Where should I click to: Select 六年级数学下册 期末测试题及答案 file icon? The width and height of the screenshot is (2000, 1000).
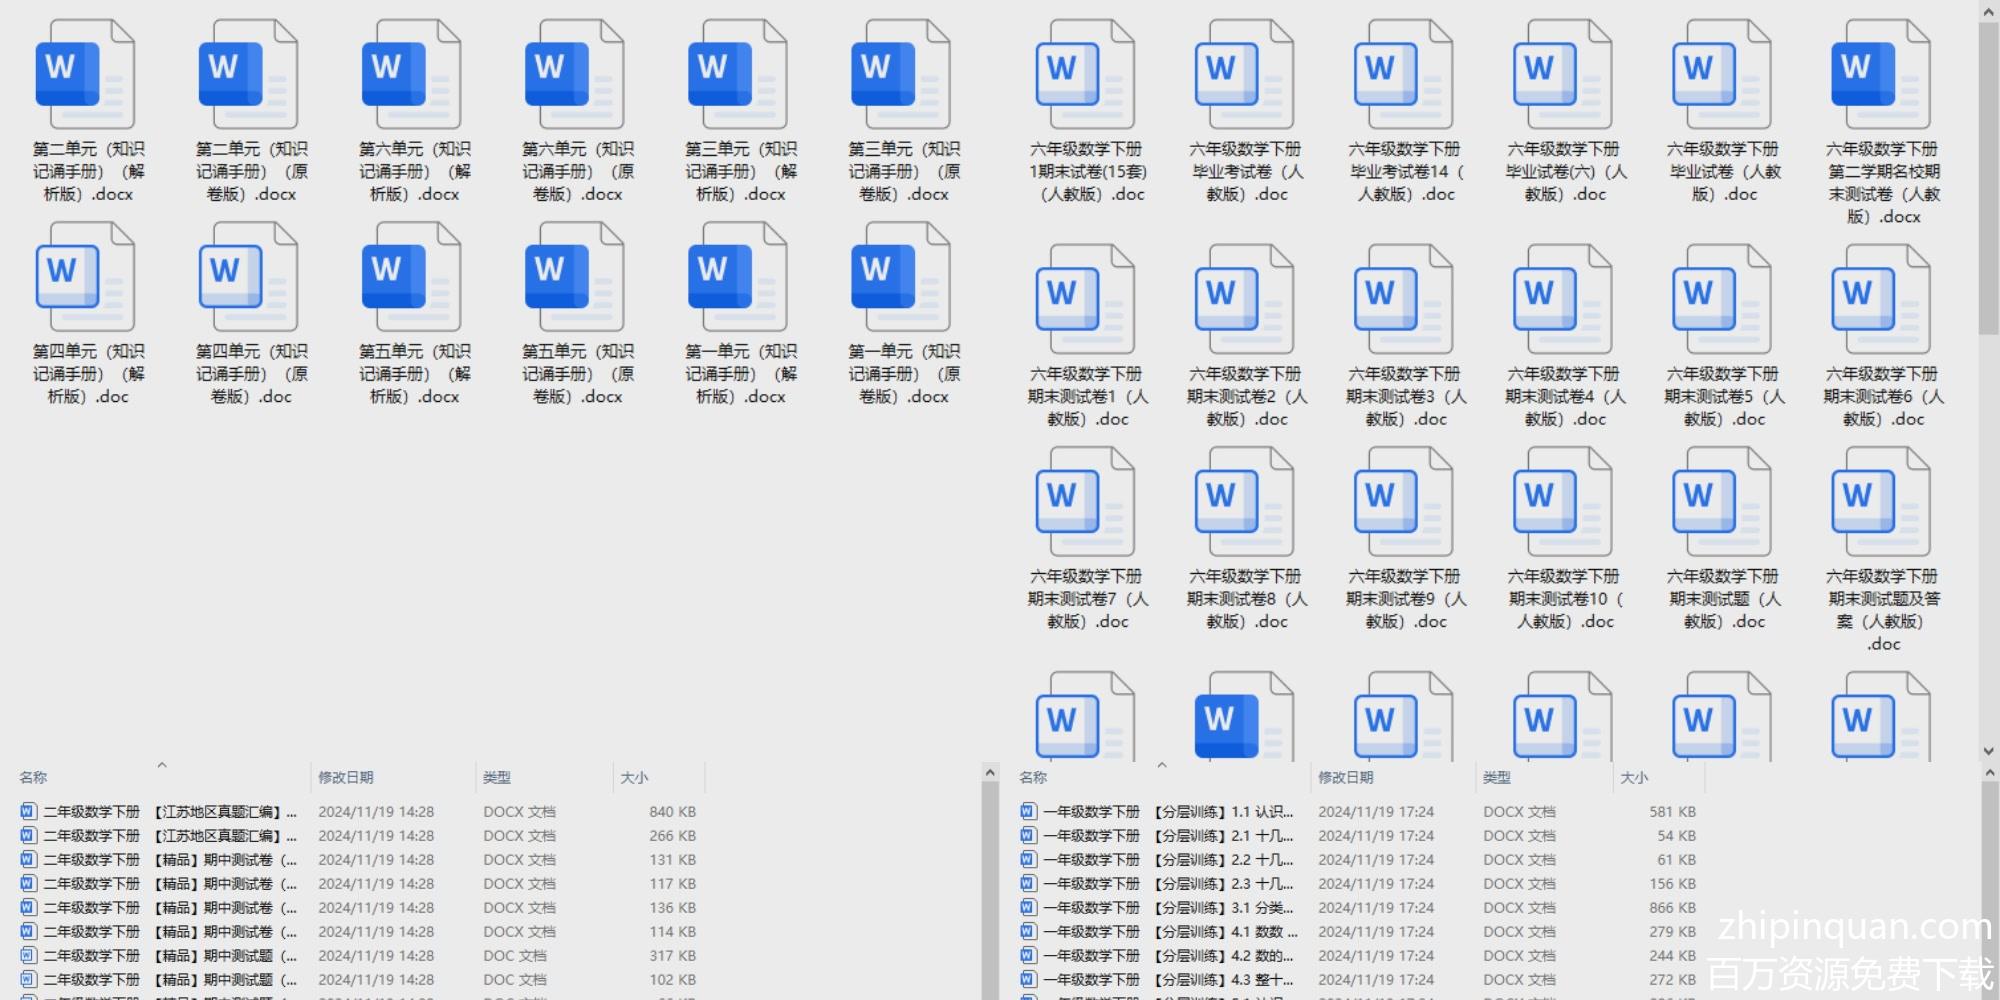click(1880, 502)
